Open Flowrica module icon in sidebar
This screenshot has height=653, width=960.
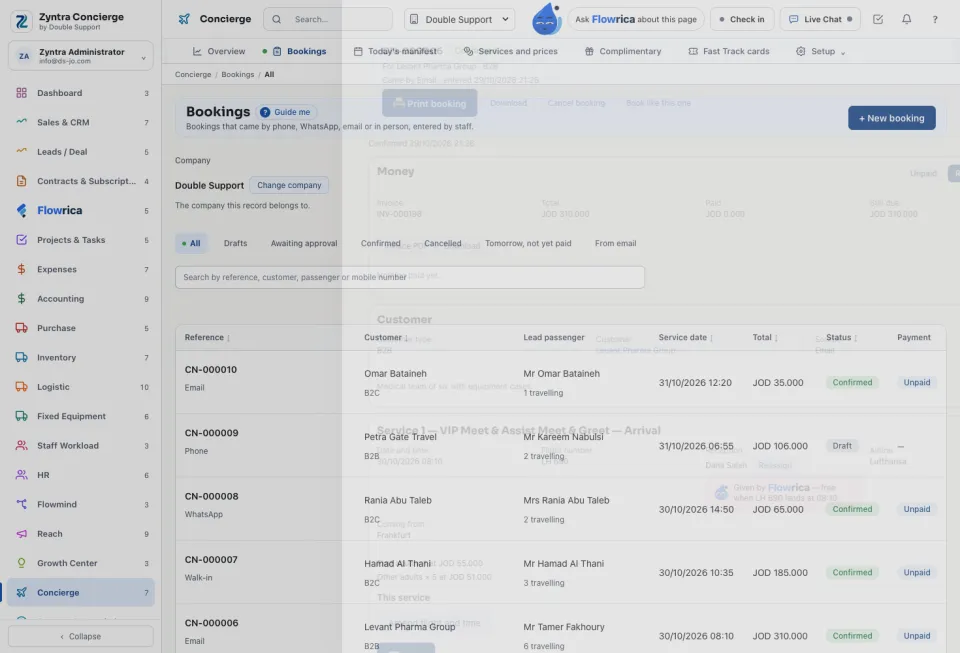pyautogui.click(x=21, y=211)
